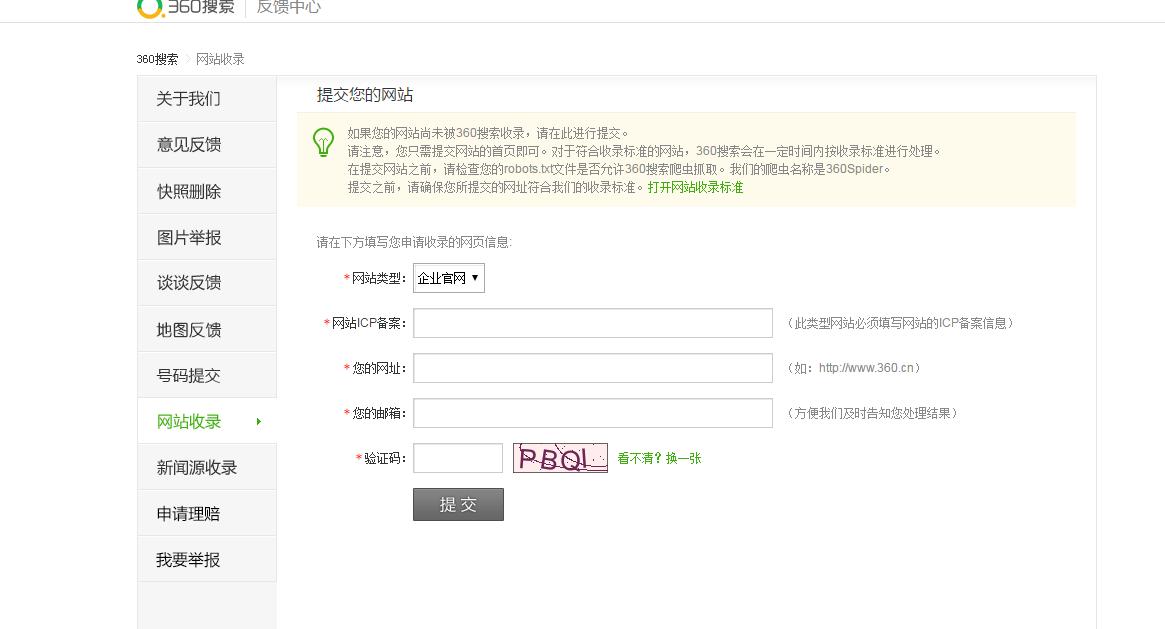Click the PBQI captcha image
The width and height of the screenshot is (1165, 629).
tap(560, 458)
